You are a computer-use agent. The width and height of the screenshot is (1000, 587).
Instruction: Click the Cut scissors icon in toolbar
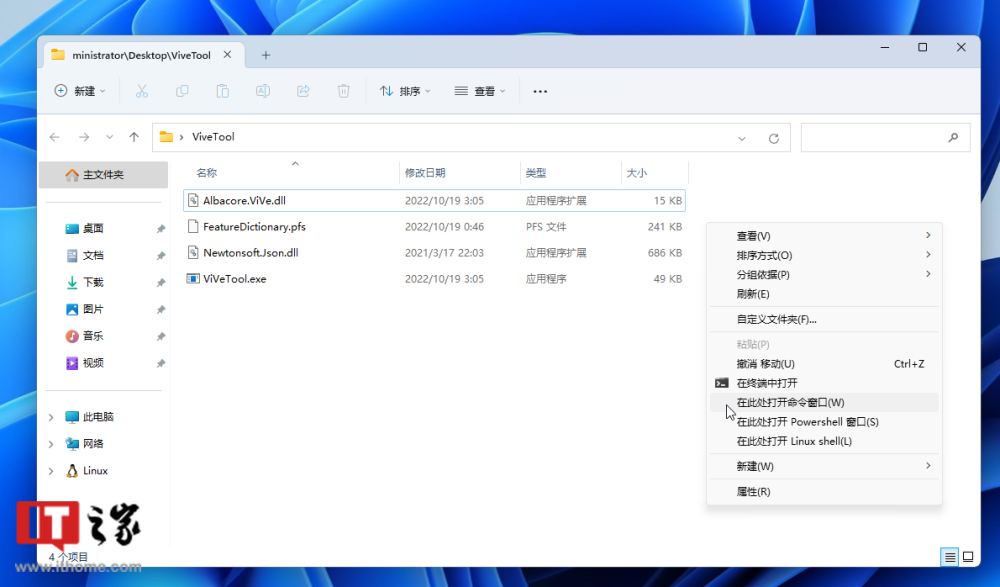pyautogui.click(x=142, y=91)
